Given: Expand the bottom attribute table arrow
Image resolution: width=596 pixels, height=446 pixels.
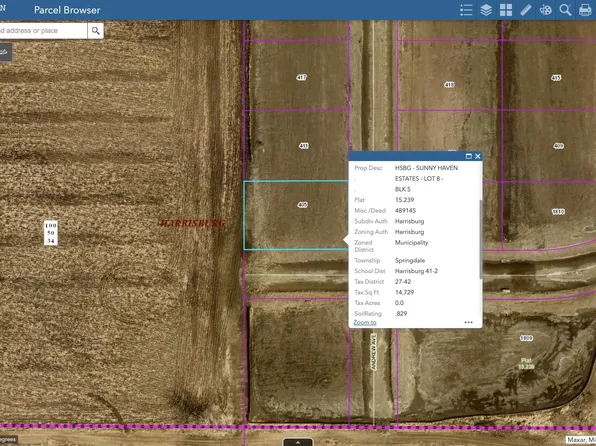Looking at the screenshot, I should coord(298,442).
